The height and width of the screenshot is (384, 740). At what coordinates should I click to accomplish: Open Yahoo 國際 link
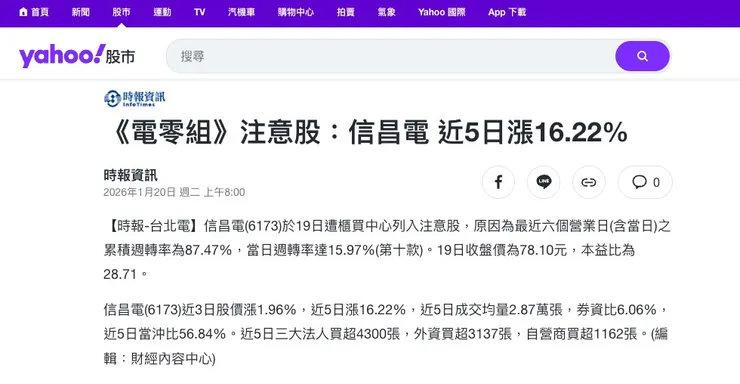point(442,12)
